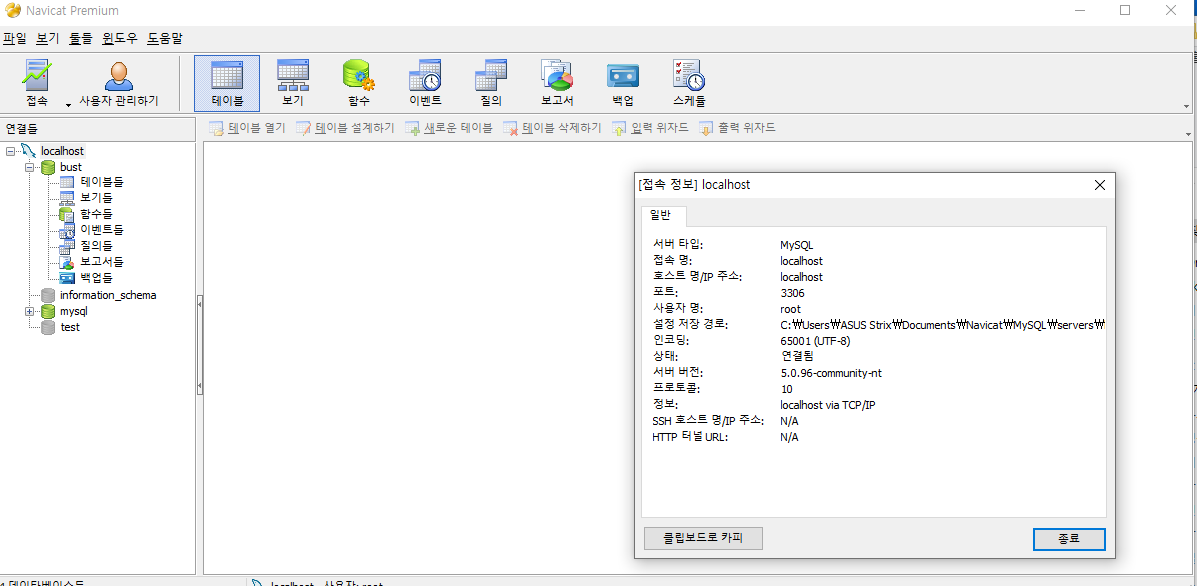Click 테이블 열기 open table
Viewport: 1197px width, 586px height.
[247, 128]
